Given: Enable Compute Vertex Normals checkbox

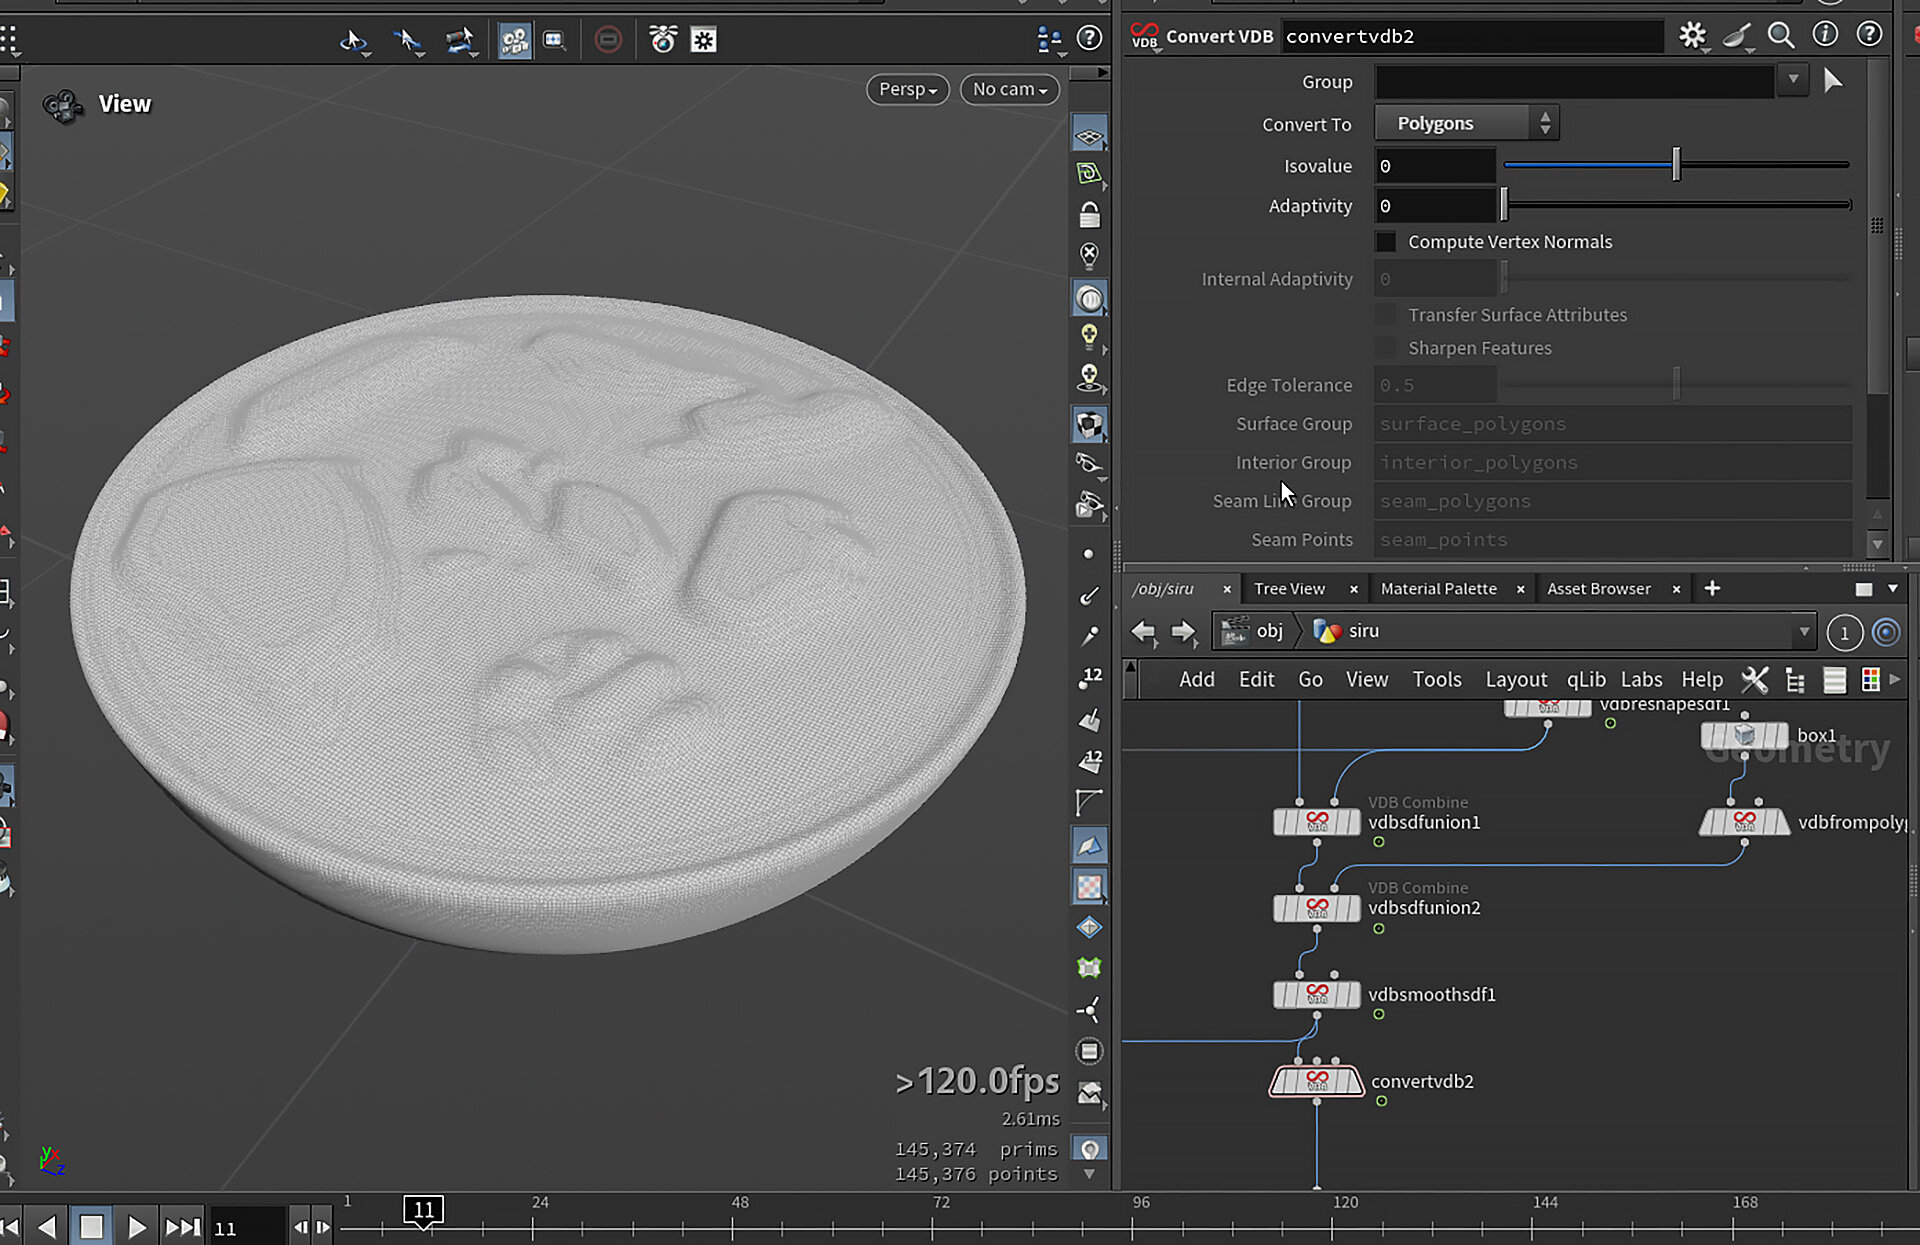Looking at the screenshot, I should point(1386,242).
